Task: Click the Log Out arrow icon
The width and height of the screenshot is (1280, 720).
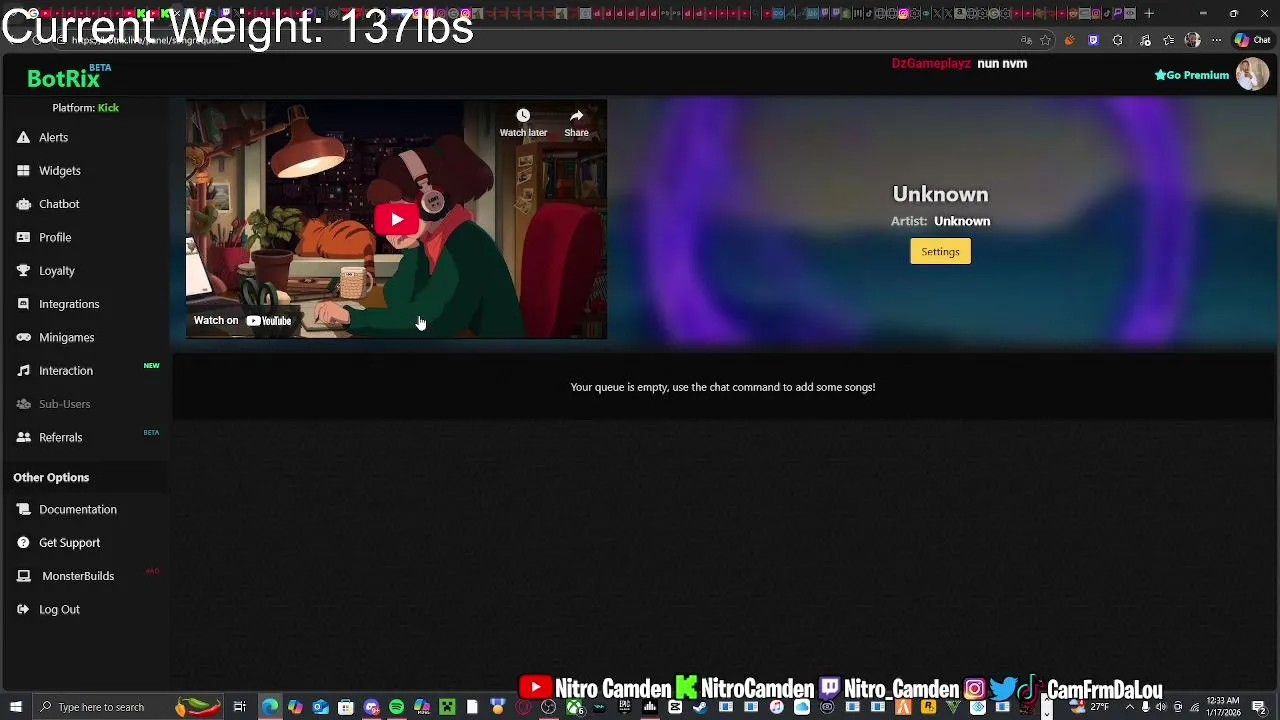Action: (23, 610)
